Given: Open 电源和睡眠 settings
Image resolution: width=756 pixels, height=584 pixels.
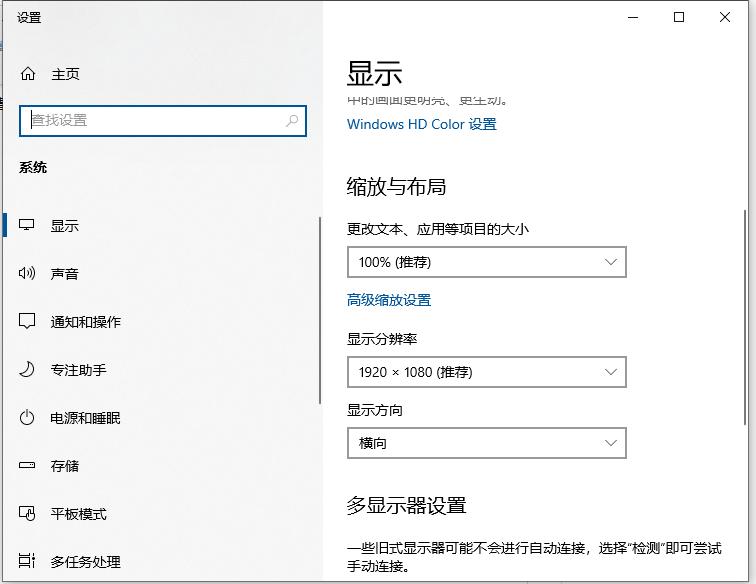Looking at the screenshot, I should [x=85, y=418].
